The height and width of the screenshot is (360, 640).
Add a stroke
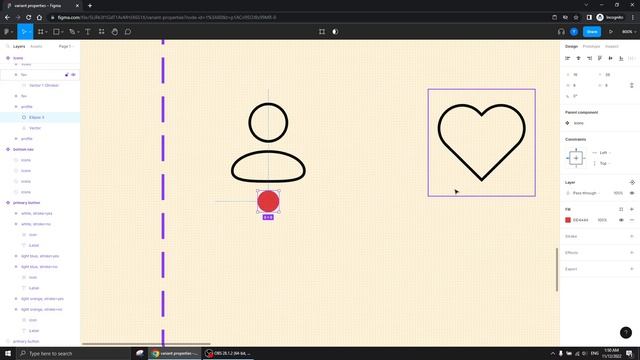coord(632,236)
